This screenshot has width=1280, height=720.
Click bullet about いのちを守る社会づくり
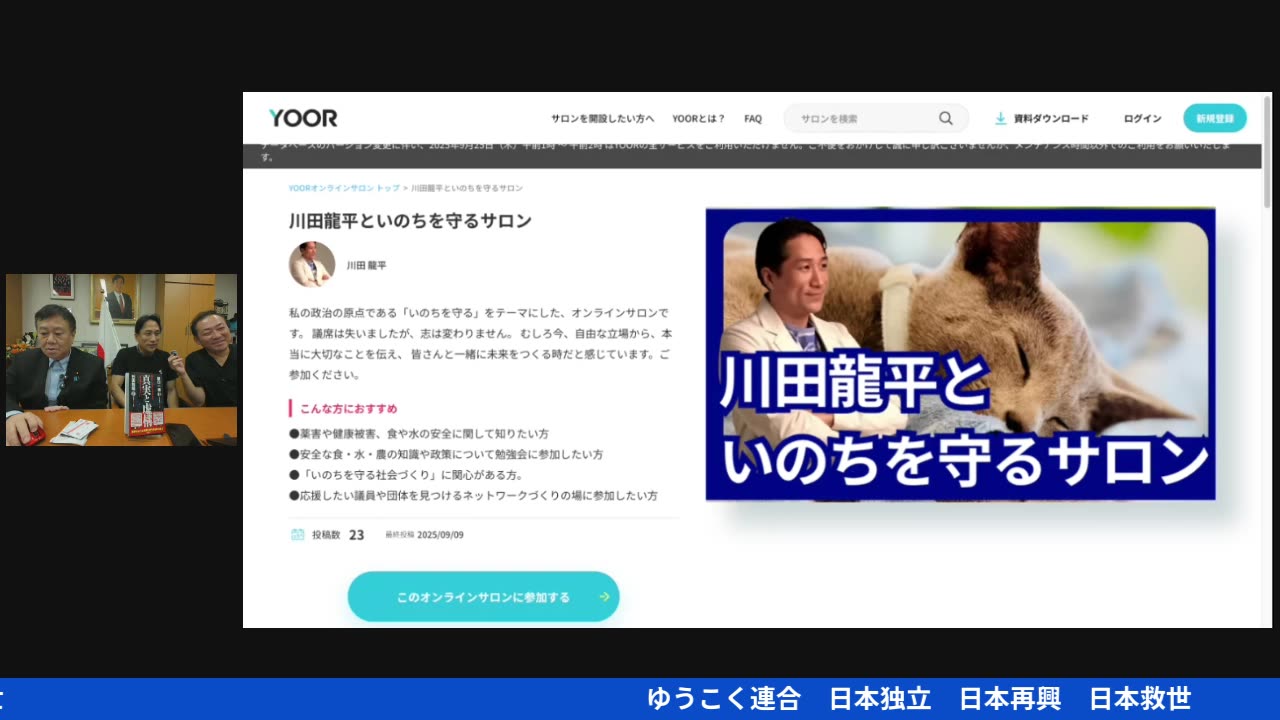click(406, 475)
